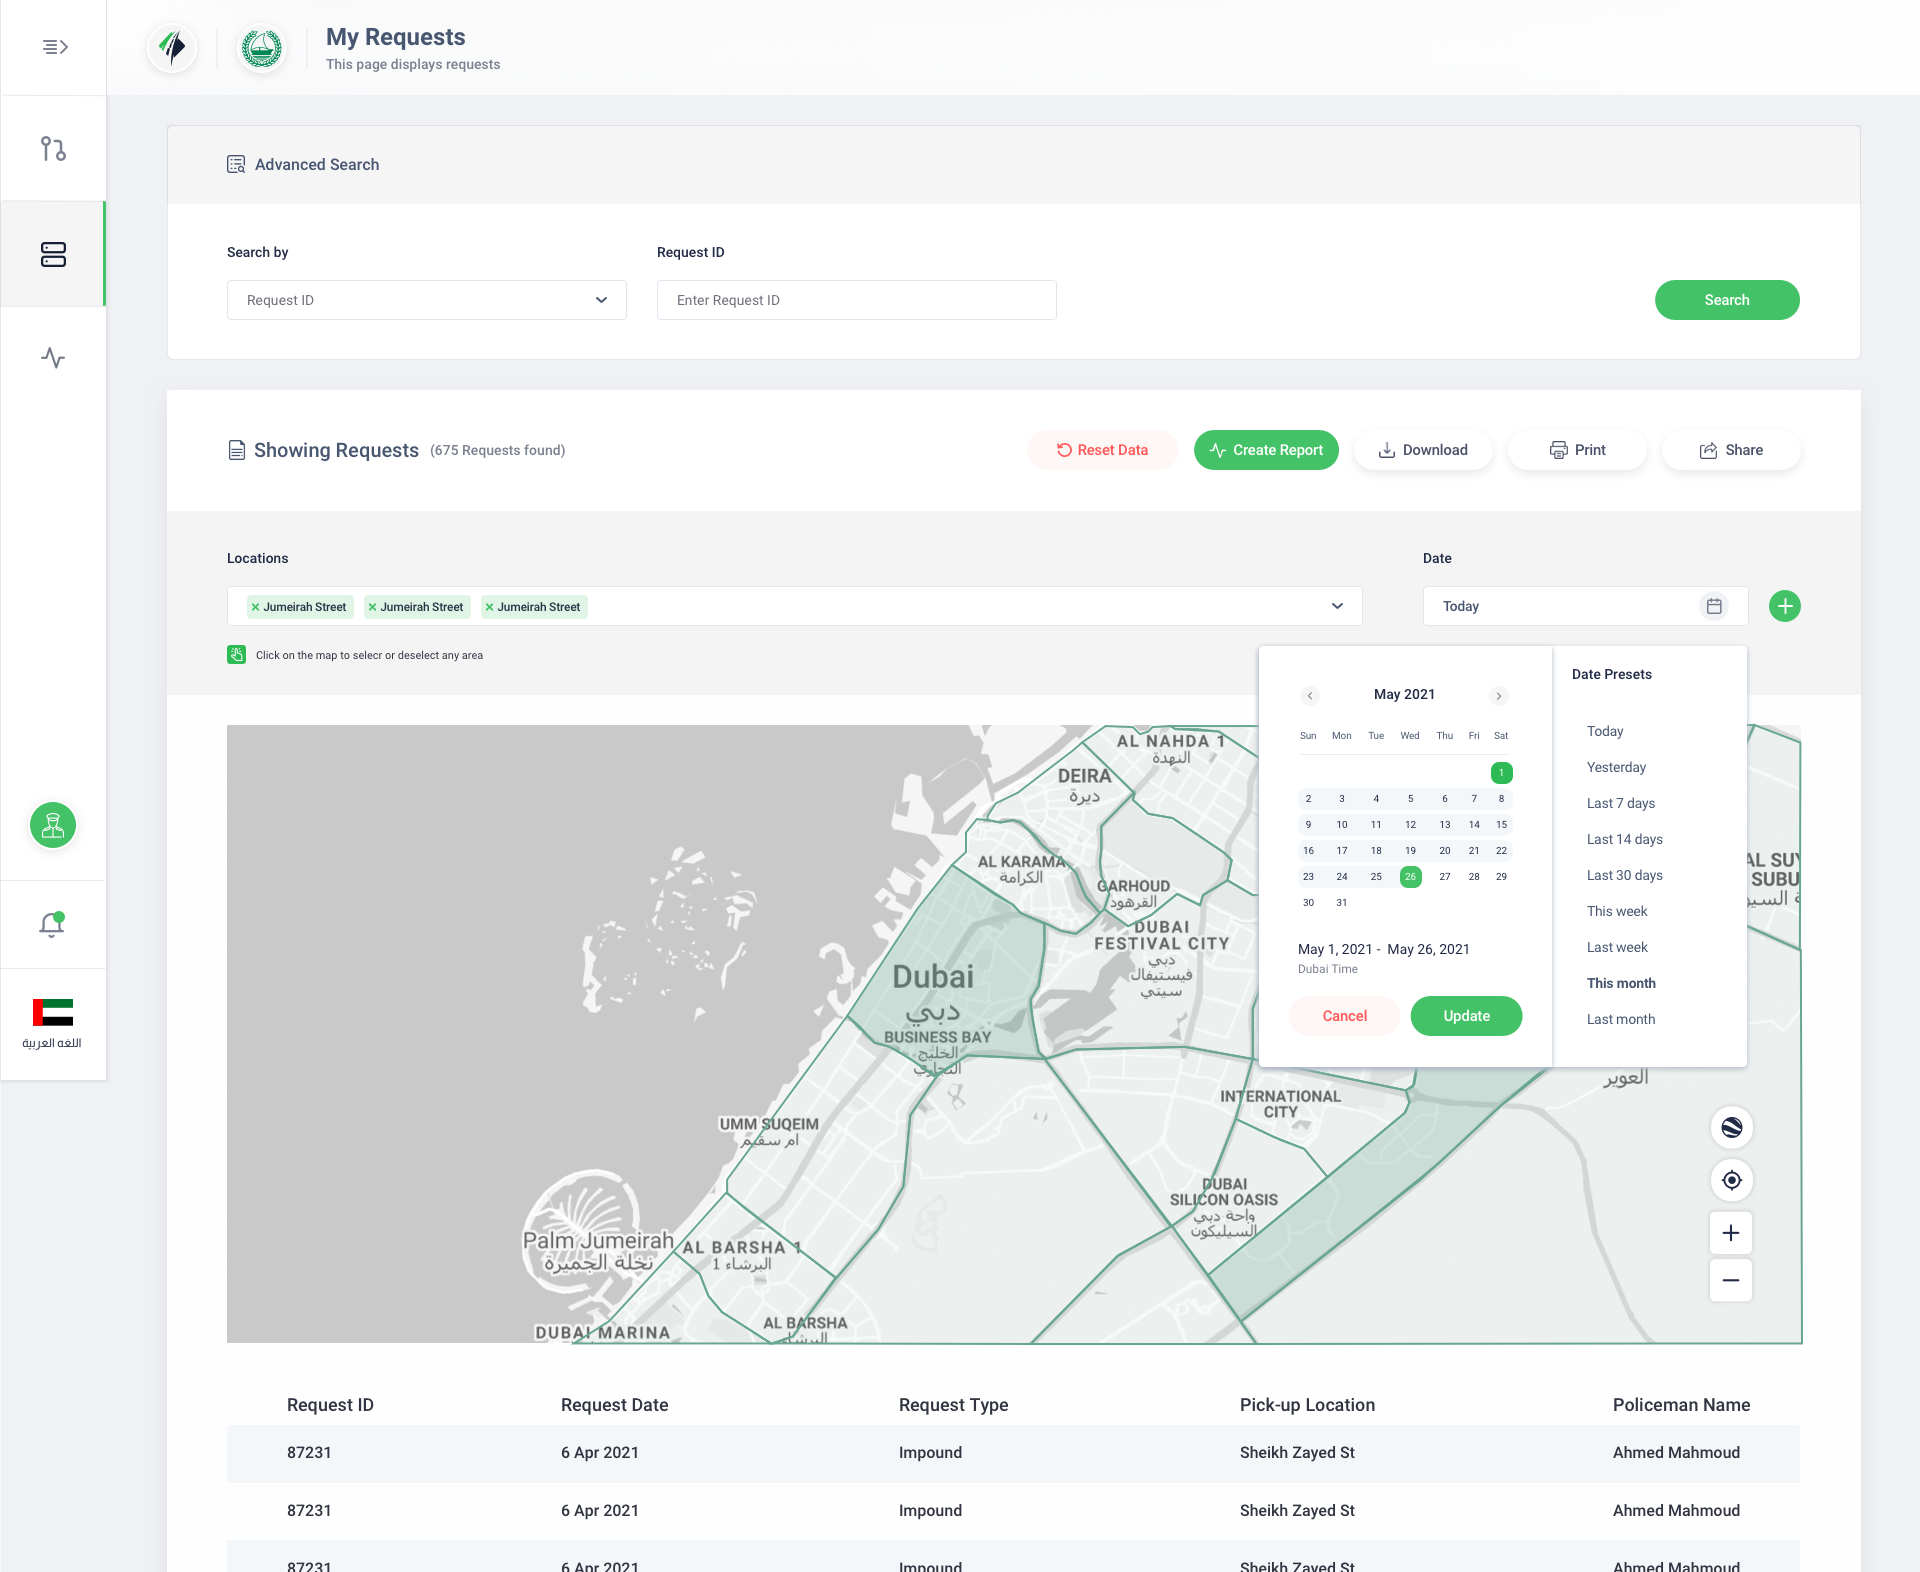Go to next month in calendar
Viewport: 1920px width, 1572px height.
pyautogui.click(x=1498, y=696)
